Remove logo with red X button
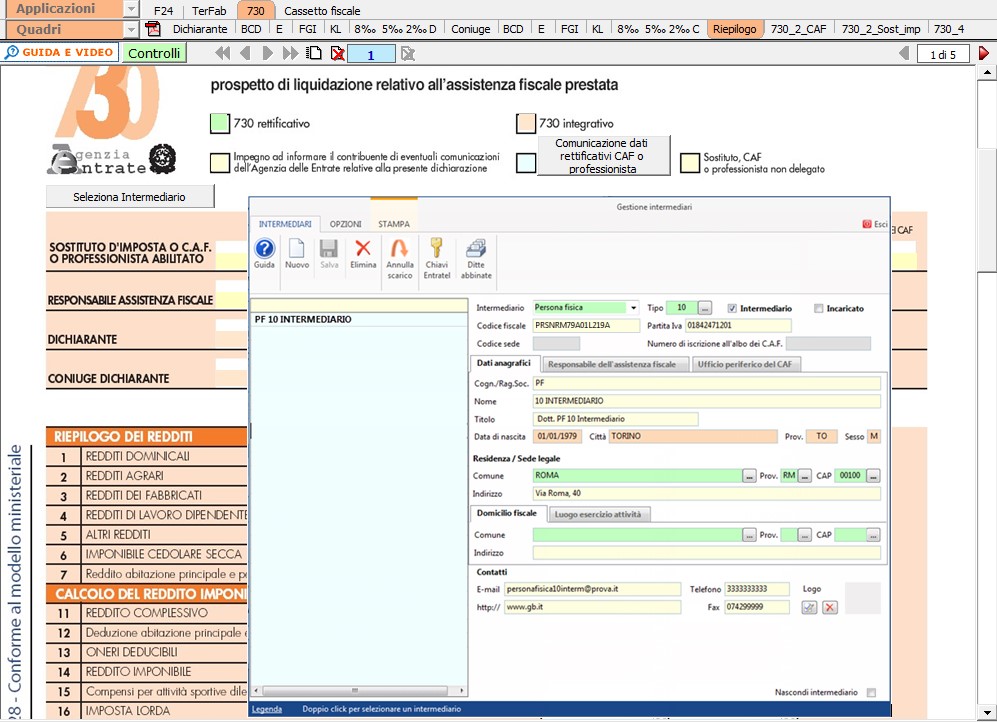Image resolution: width=997 pixels, height=722 pixels. pos(830,607)
